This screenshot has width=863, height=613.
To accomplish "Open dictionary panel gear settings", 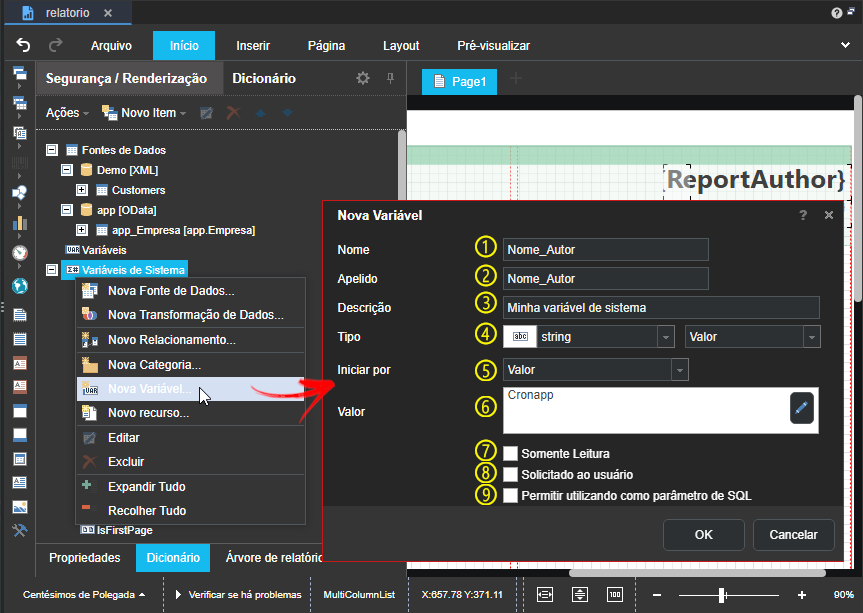I will coord(363,78).
